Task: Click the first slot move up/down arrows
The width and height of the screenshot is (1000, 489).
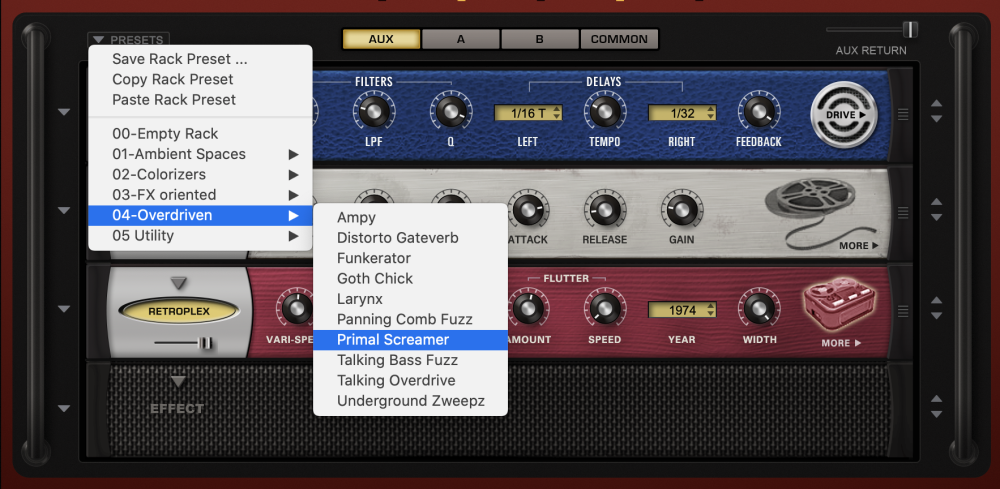Action: (x=936, y=111)
